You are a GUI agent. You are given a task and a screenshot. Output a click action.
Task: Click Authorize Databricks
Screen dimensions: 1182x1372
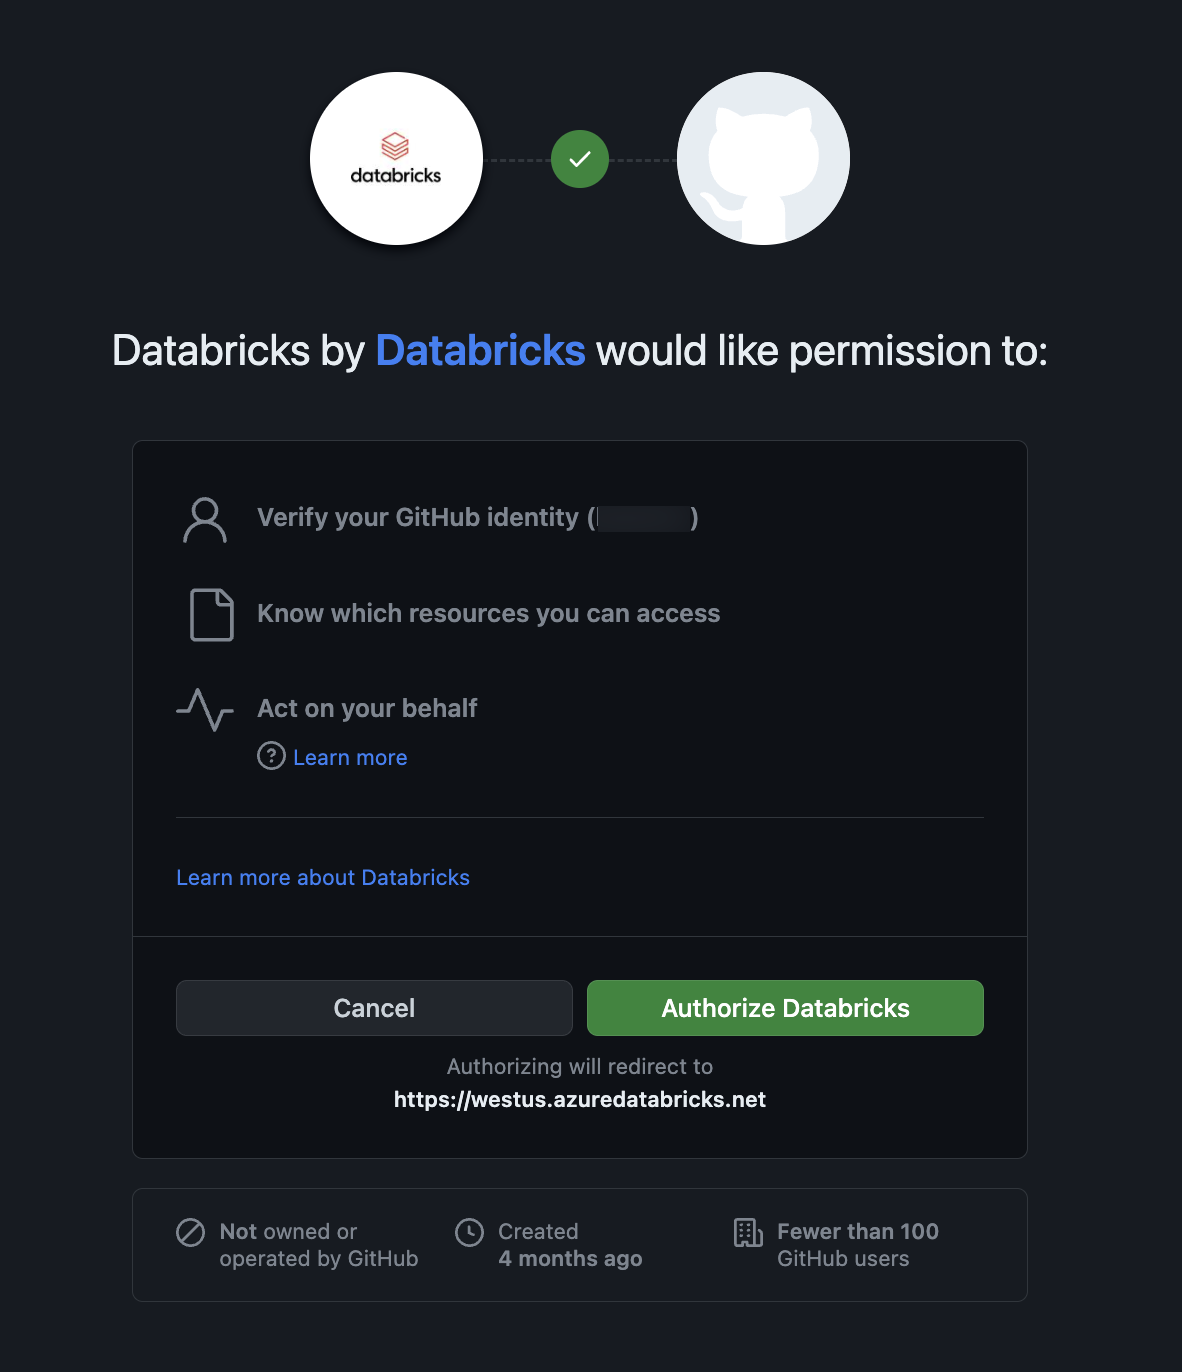click(785, 1008)
